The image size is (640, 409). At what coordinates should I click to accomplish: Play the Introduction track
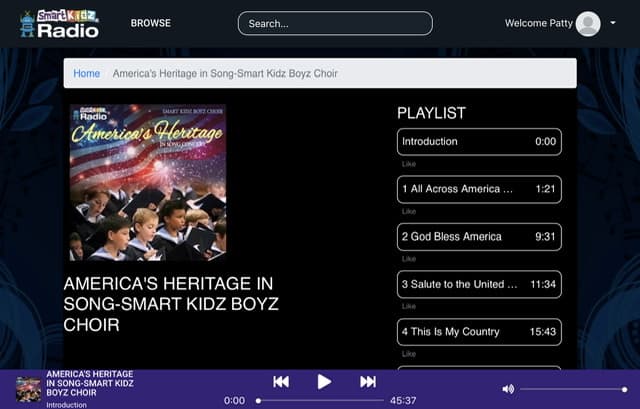coord(479,142)
